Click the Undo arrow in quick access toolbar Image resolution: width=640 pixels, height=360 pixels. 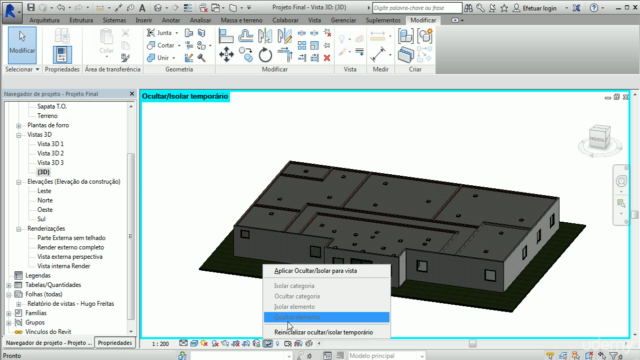(x=61, y=8)
